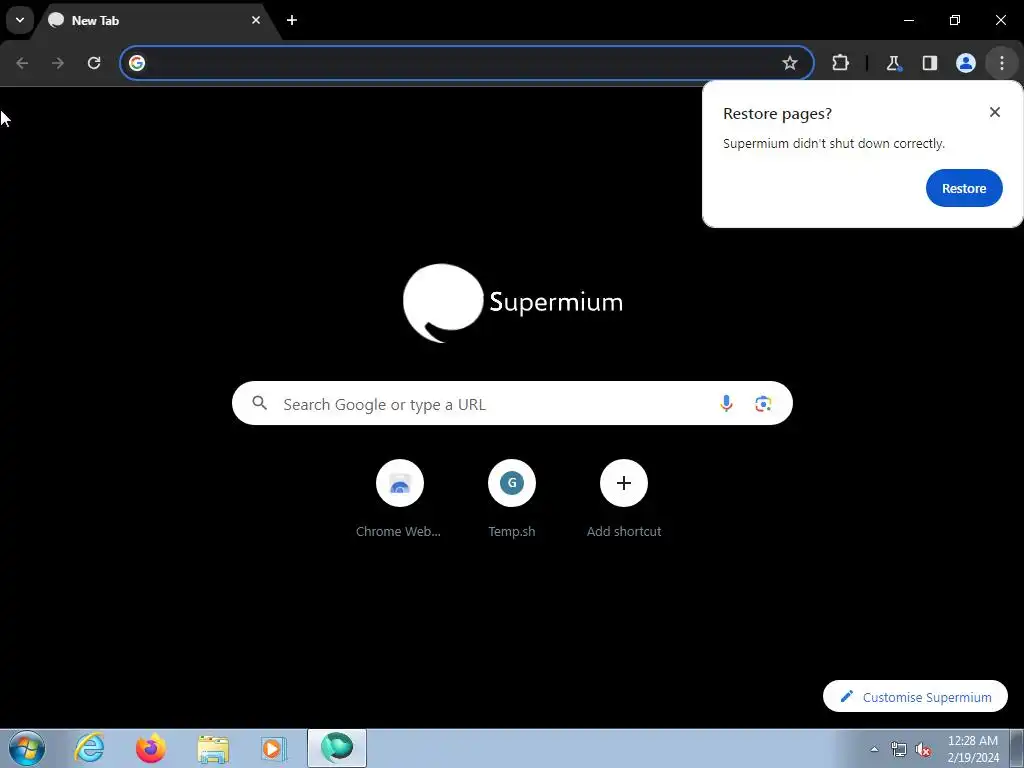1024x768 pixels.
Task: Open the three-dot Supermium menu
Action: [1002, 63]
